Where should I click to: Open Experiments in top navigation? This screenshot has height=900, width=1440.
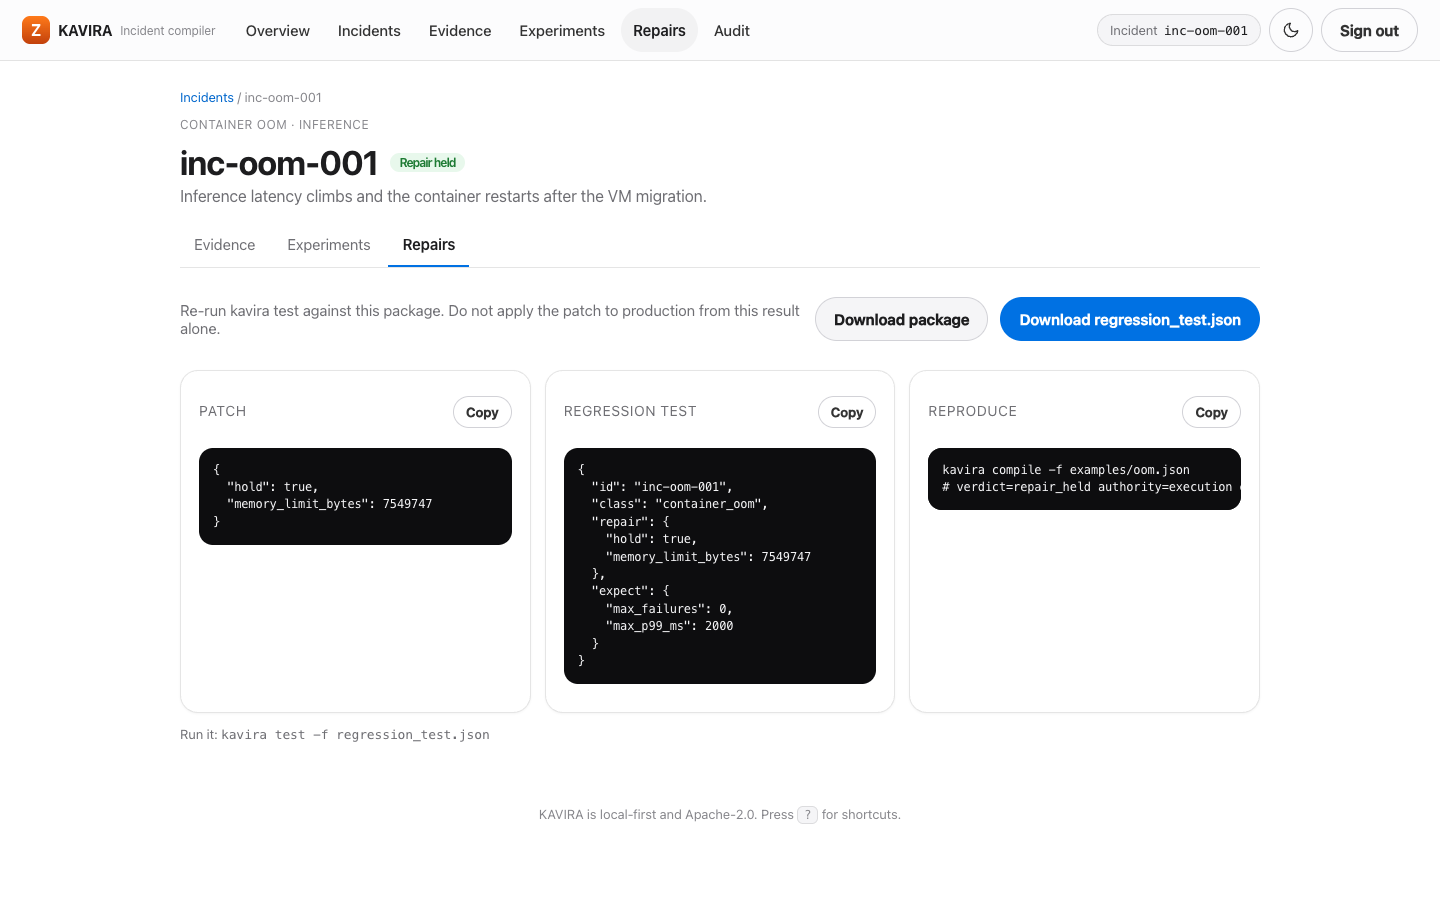[x=562, y=30]
